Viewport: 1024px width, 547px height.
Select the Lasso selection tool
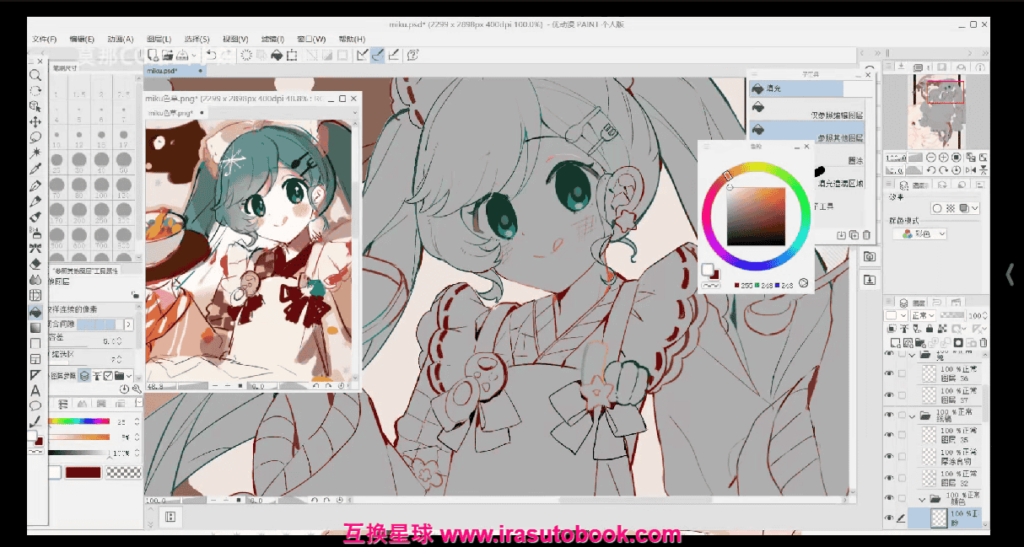pyautogui.click(x=36, y=137)
